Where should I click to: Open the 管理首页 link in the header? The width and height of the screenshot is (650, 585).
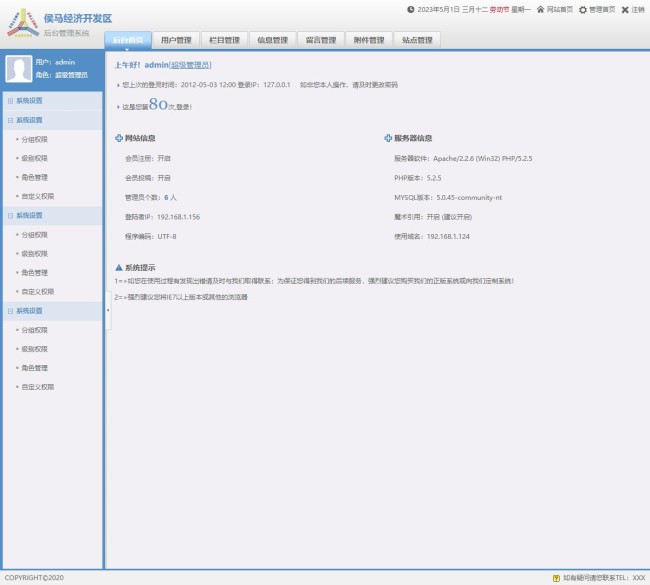[602, 10]
